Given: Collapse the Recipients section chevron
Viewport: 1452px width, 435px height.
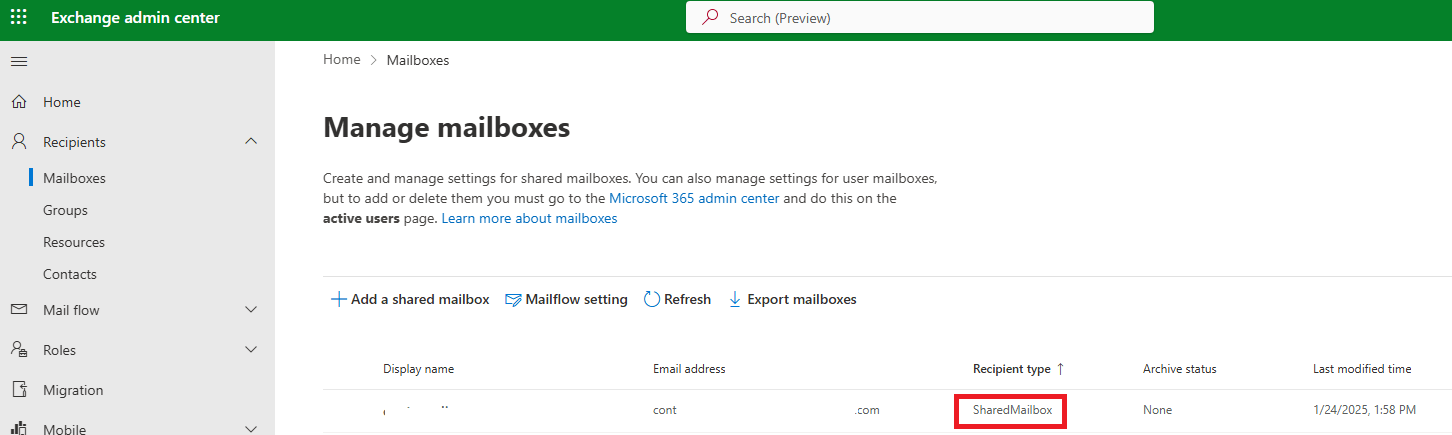Looking at the screenshot, I should coord(251,142).
